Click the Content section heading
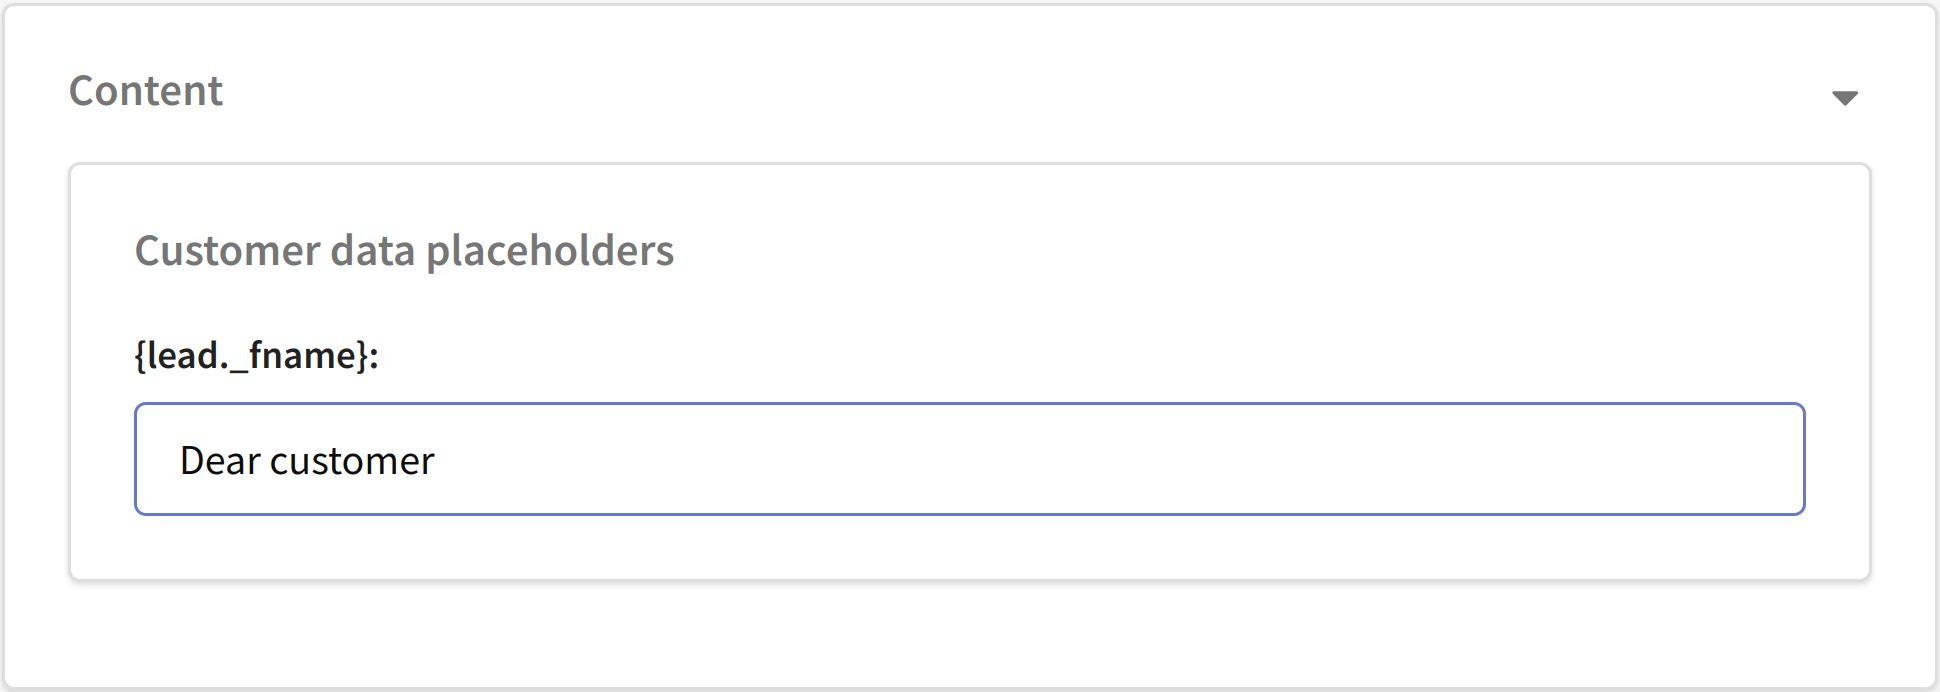The height and width of the screenshot is (692, 1940). click(x=146, y=91)
